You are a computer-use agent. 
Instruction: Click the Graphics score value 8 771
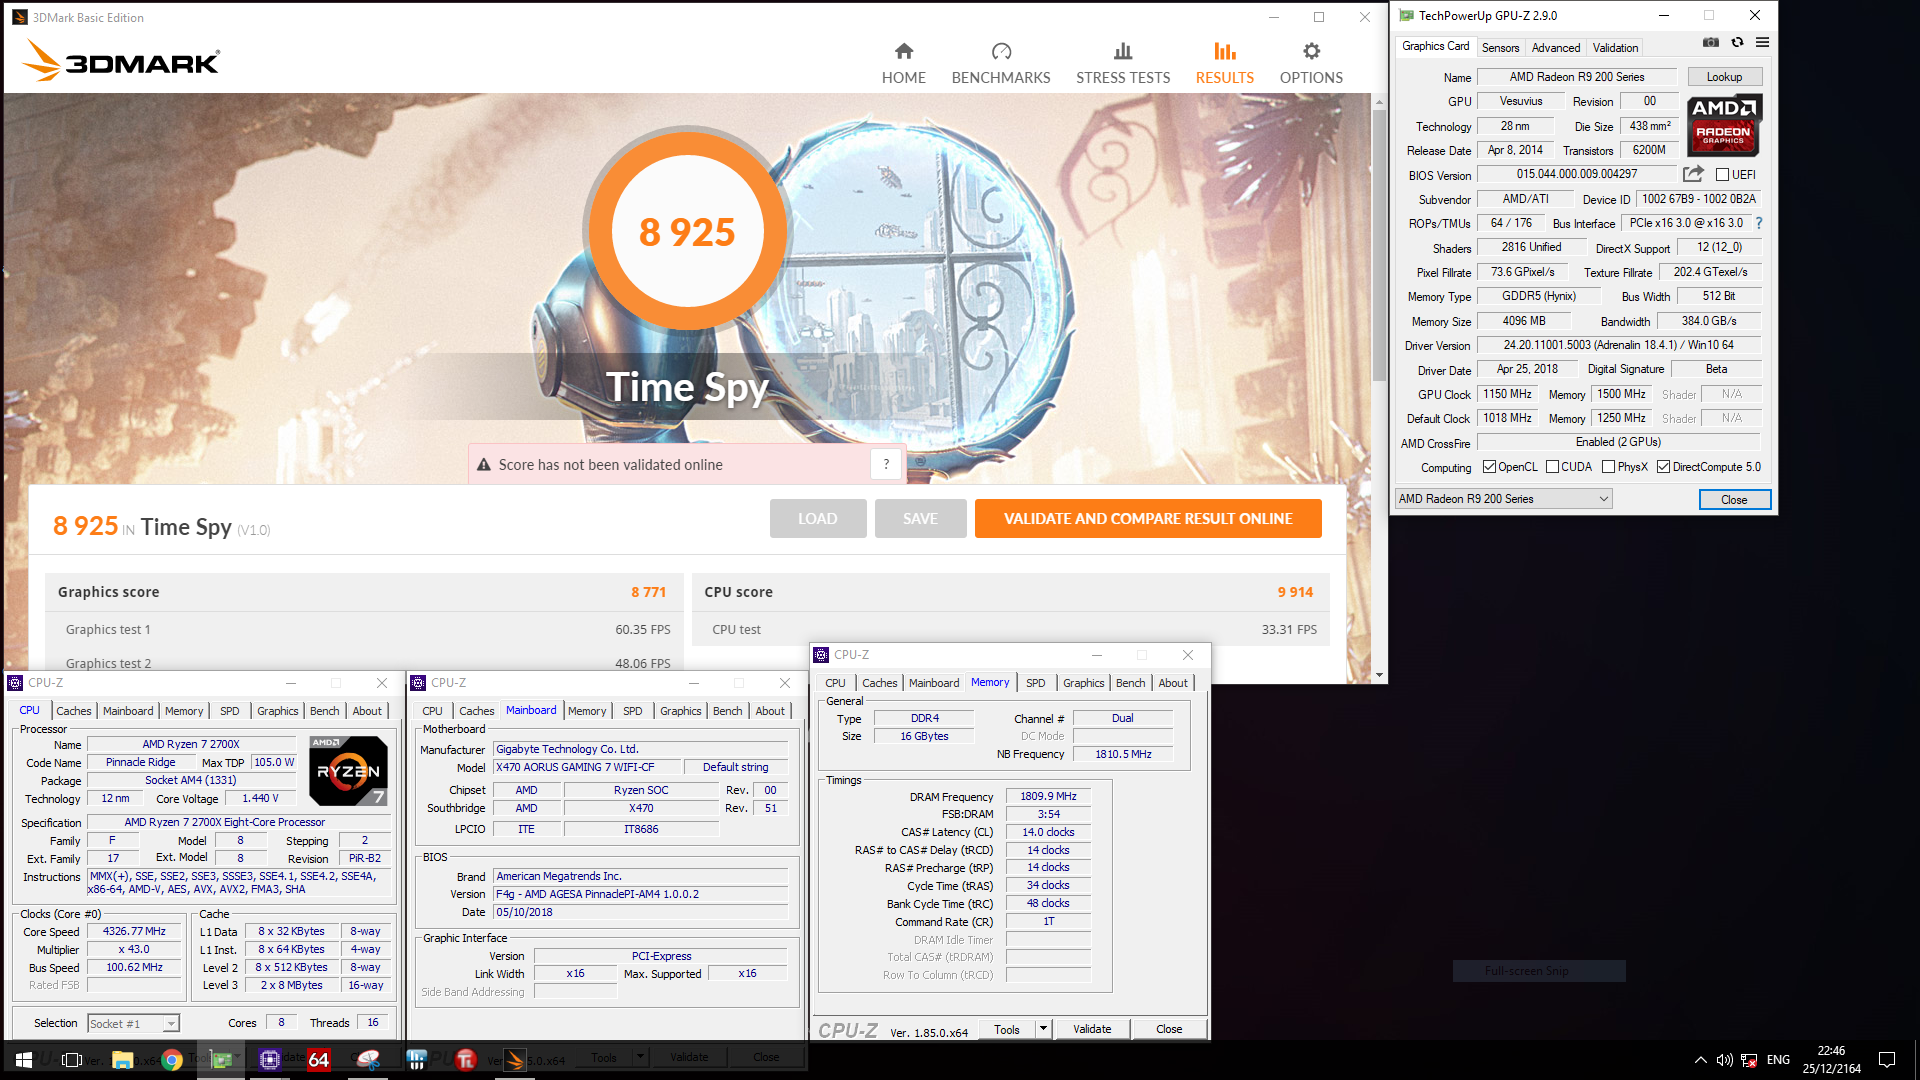tap(648, 592)
